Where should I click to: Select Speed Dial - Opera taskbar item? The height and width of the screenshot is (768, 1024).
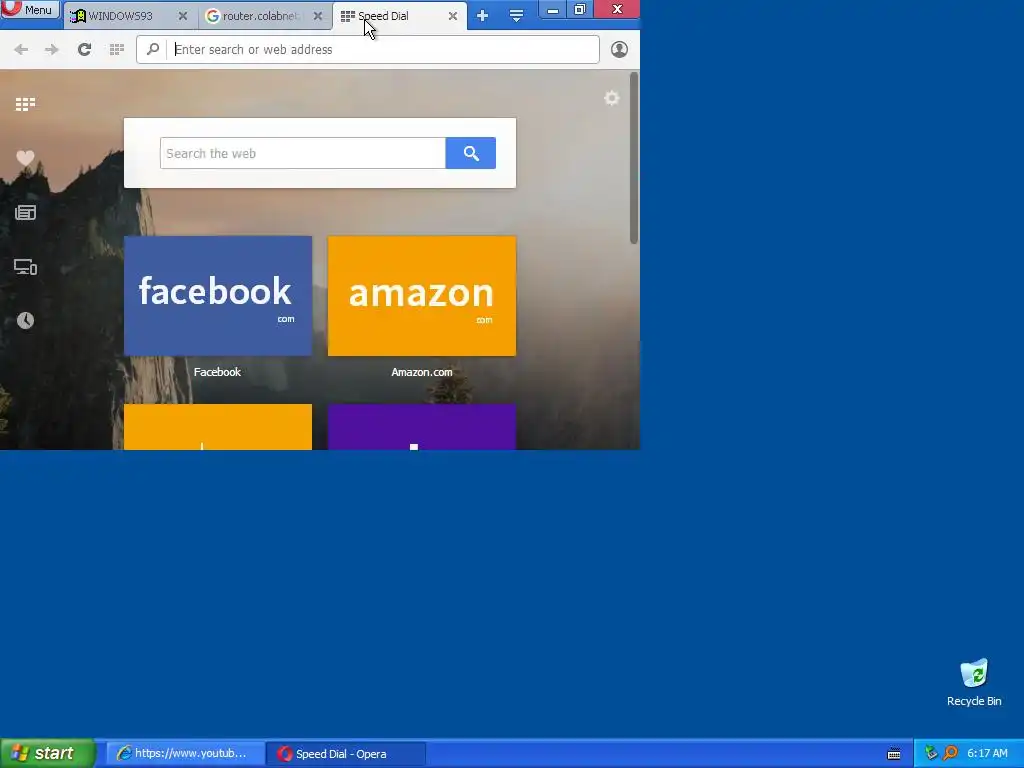click(346, 754)
